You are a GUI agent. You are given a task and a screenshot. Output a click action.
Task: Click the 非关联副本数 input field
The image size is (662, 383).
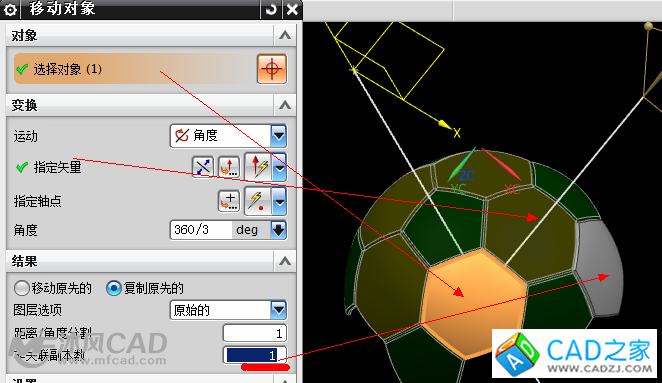(x=255, y=355)
